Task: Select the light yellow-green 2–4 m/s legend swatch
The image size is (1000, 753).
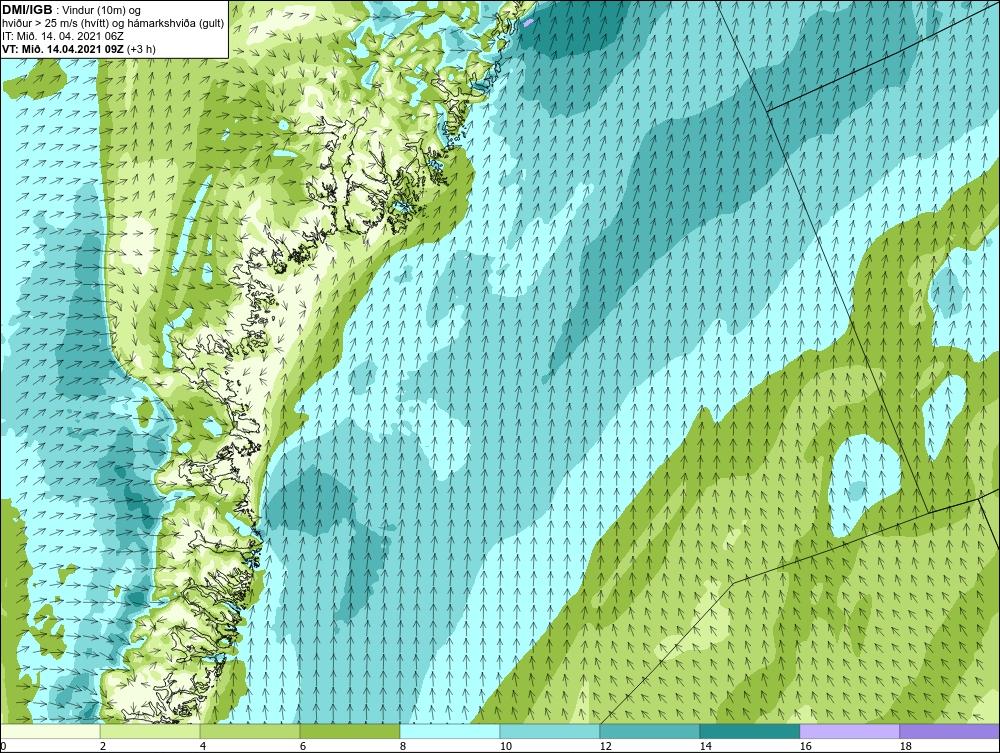Action: (150, 731)
